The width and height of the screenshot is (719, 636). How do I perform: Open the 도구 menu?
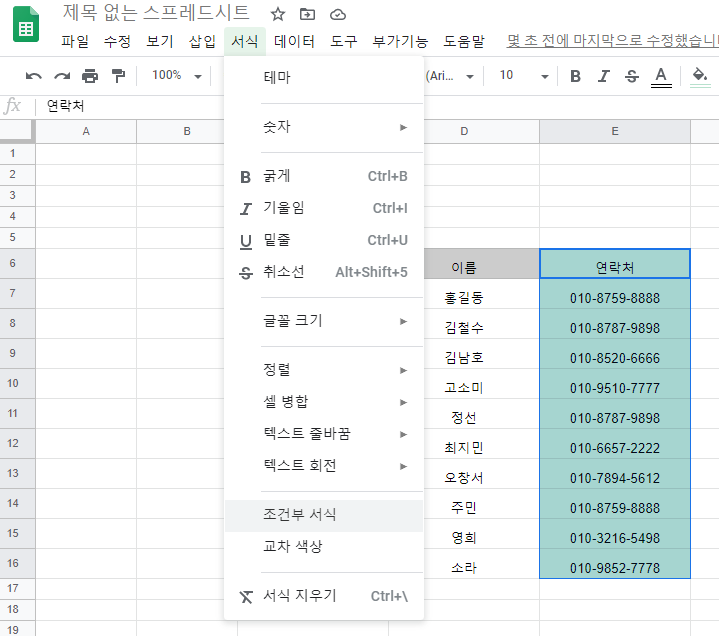(x=343, y=41)
